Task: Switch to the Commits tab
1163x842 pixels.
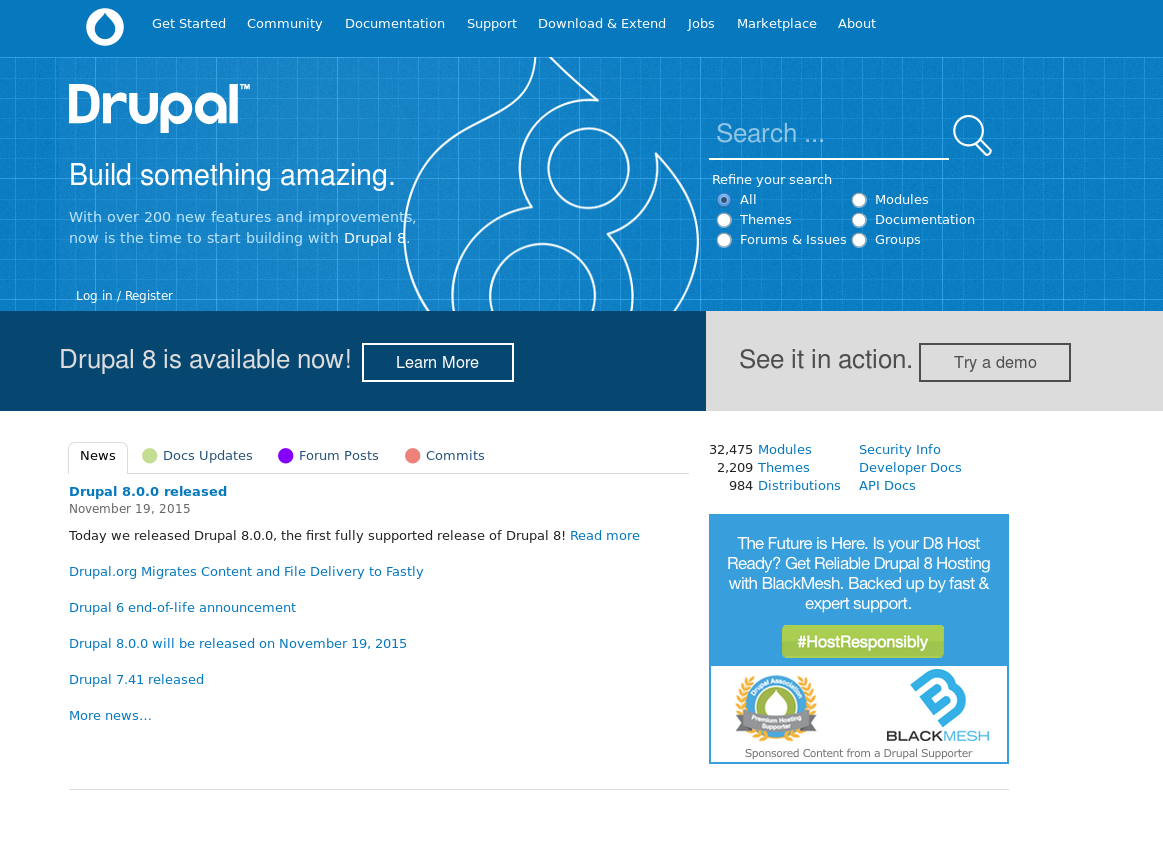Action: click(x=445, y=455)
